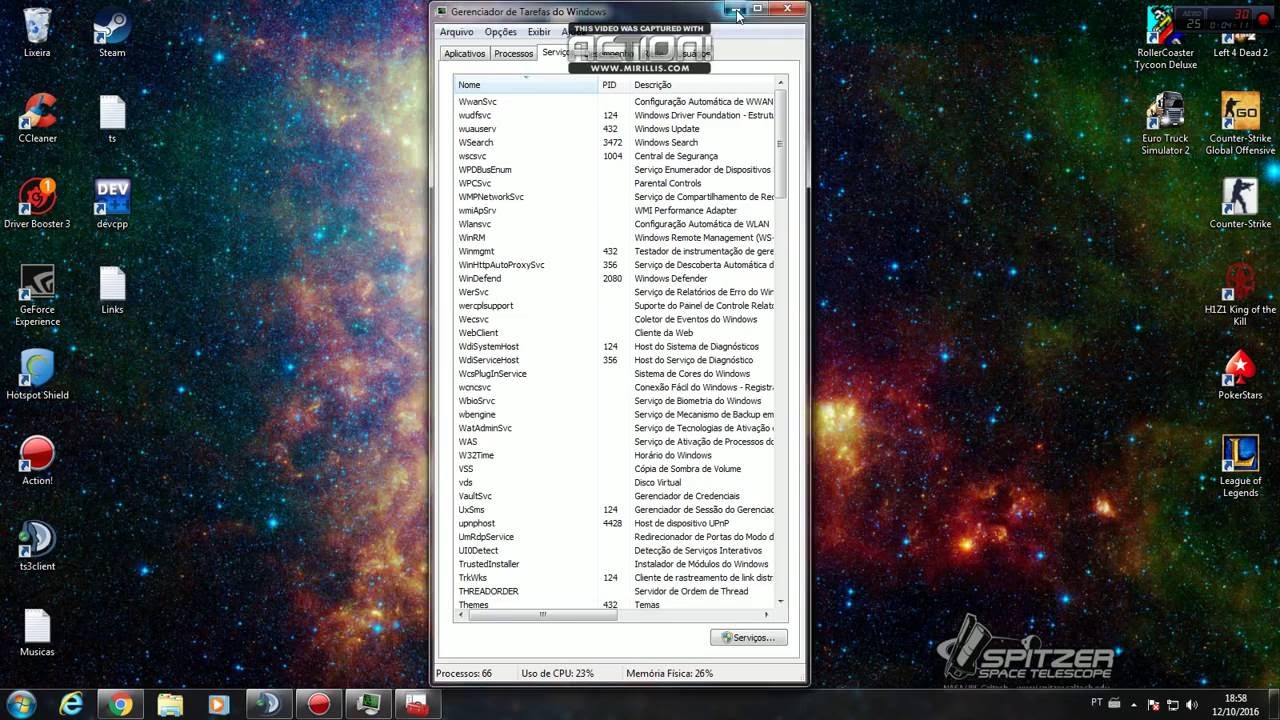Select the Links file on desktop
1280x720 pixels.
coord(112,290)
